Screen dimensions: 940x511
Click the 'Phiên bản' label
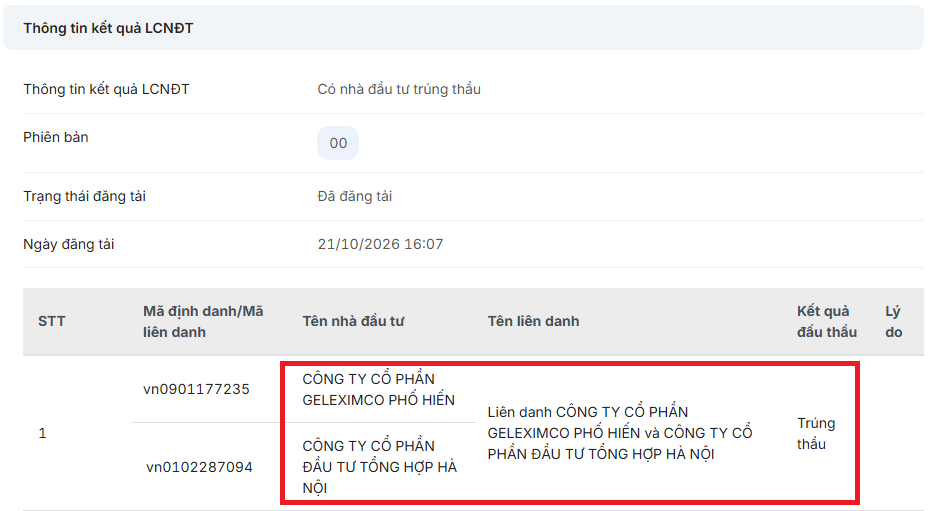[x=56, y=137]
